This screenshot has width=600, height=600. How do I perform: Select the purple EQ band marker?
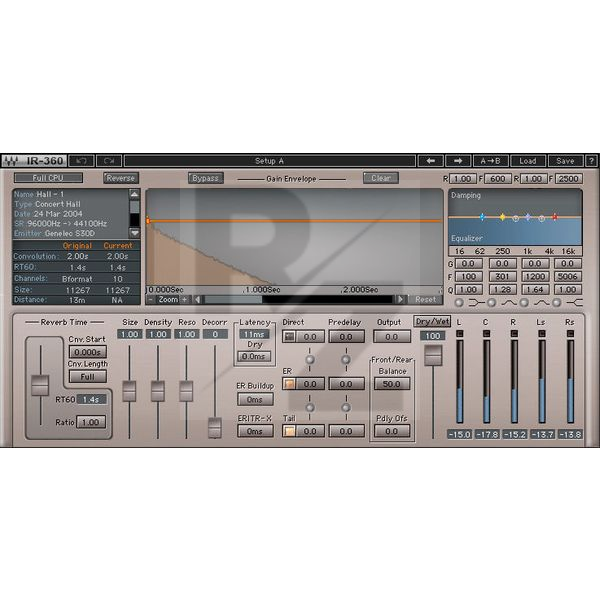[528, 217]
